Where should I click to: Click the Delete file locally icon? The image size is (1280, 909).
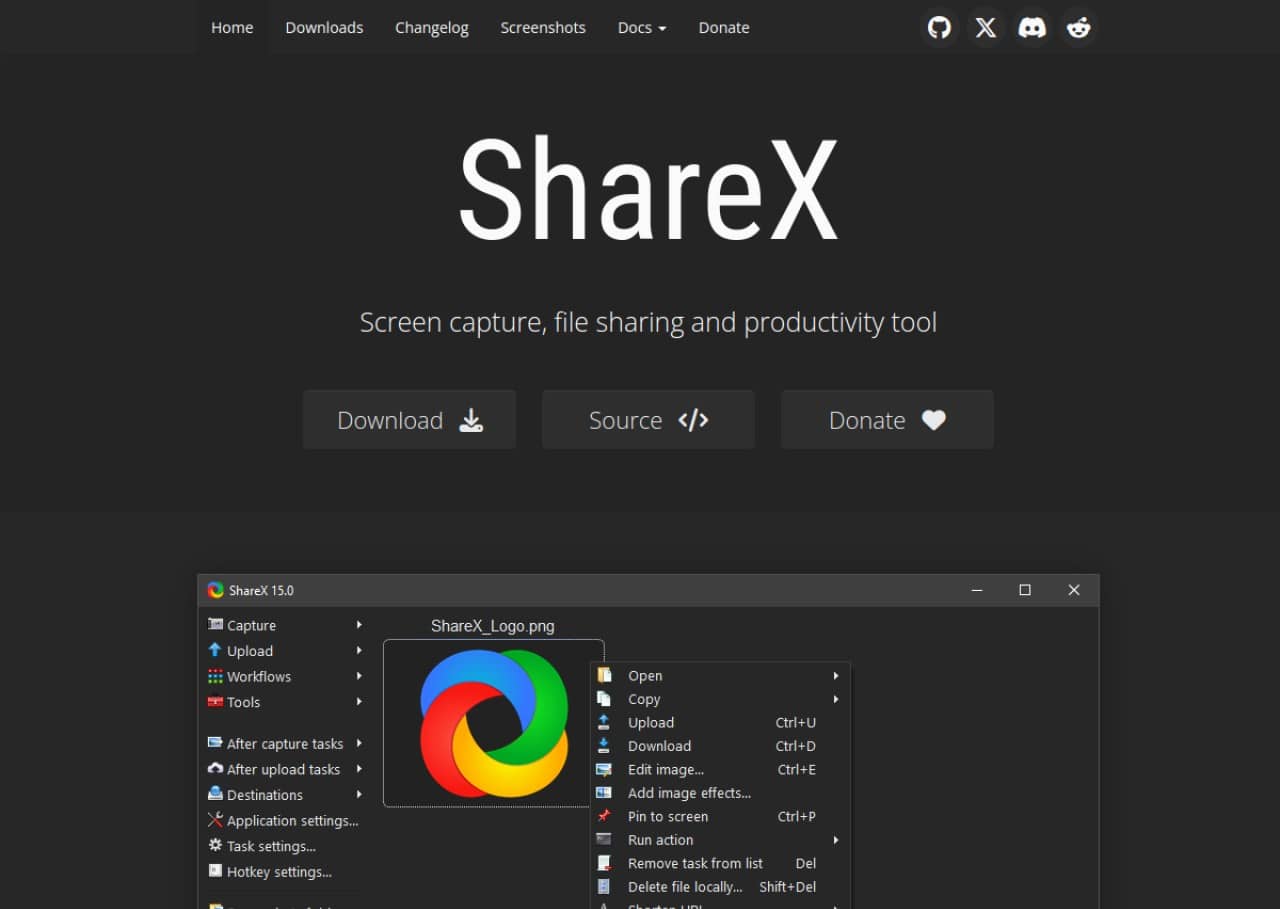(x=604, y=886)
